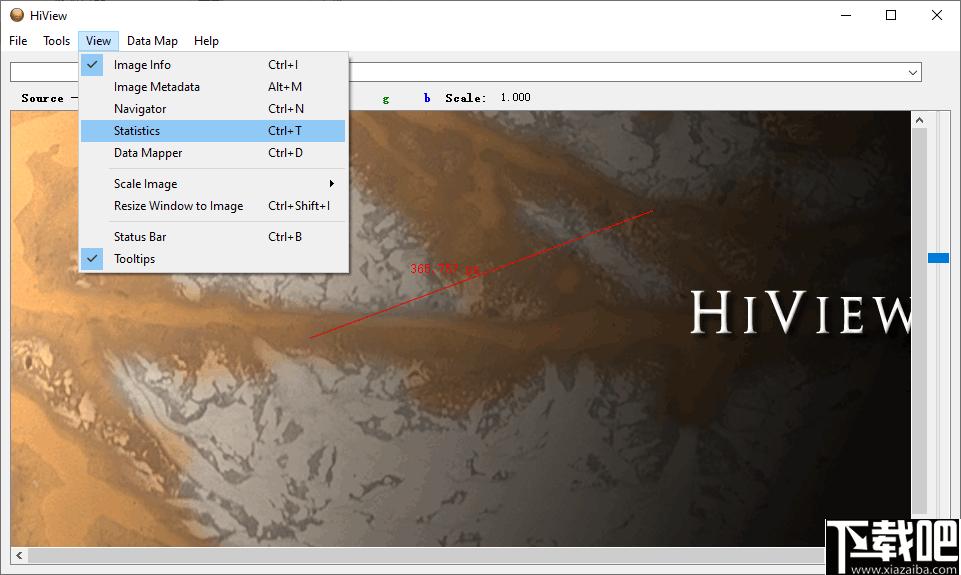This screenshot has width=961, height=575.
Task: Open the File menu
Action: click(x=18, y=40)
